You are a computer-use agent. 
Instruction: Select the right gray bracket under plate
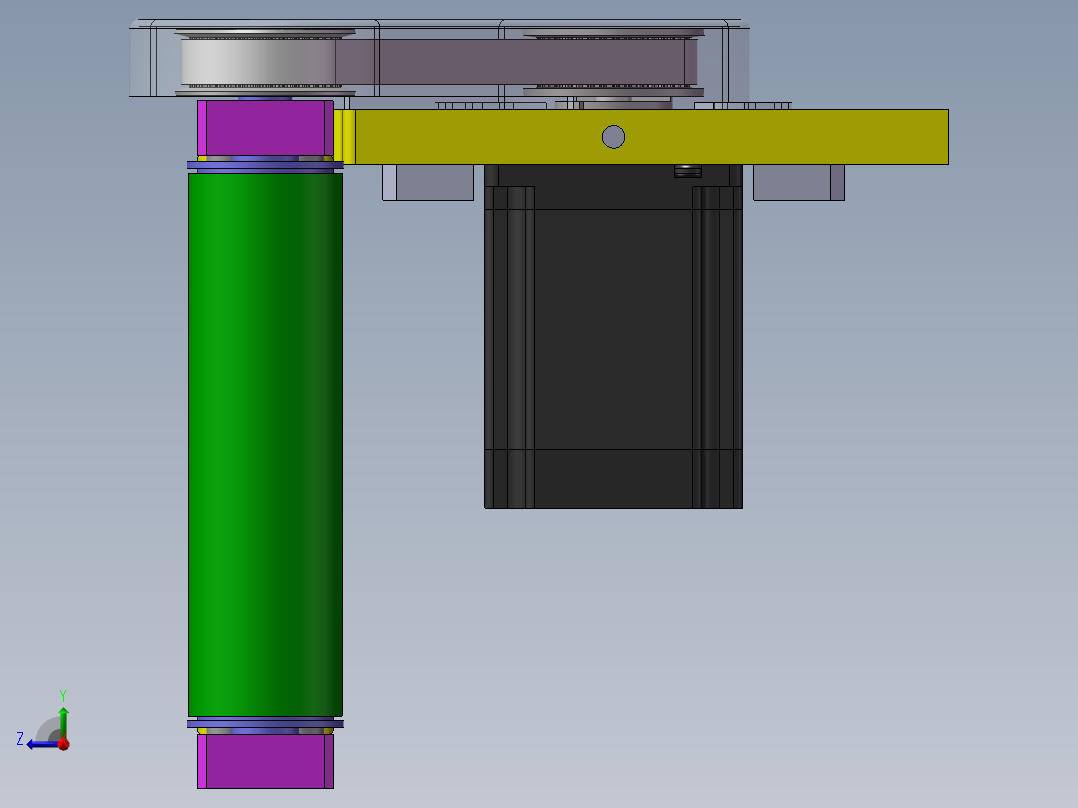[x=799, y=182]
